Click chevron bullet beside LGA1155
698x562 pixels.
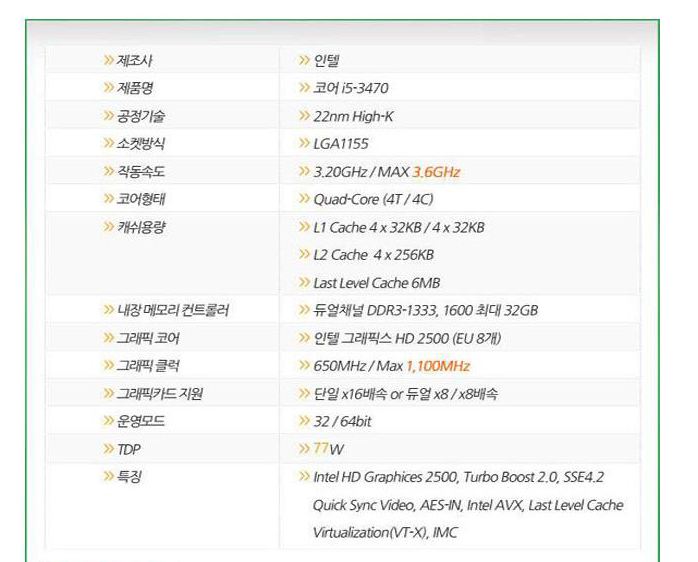pos(304,143)
